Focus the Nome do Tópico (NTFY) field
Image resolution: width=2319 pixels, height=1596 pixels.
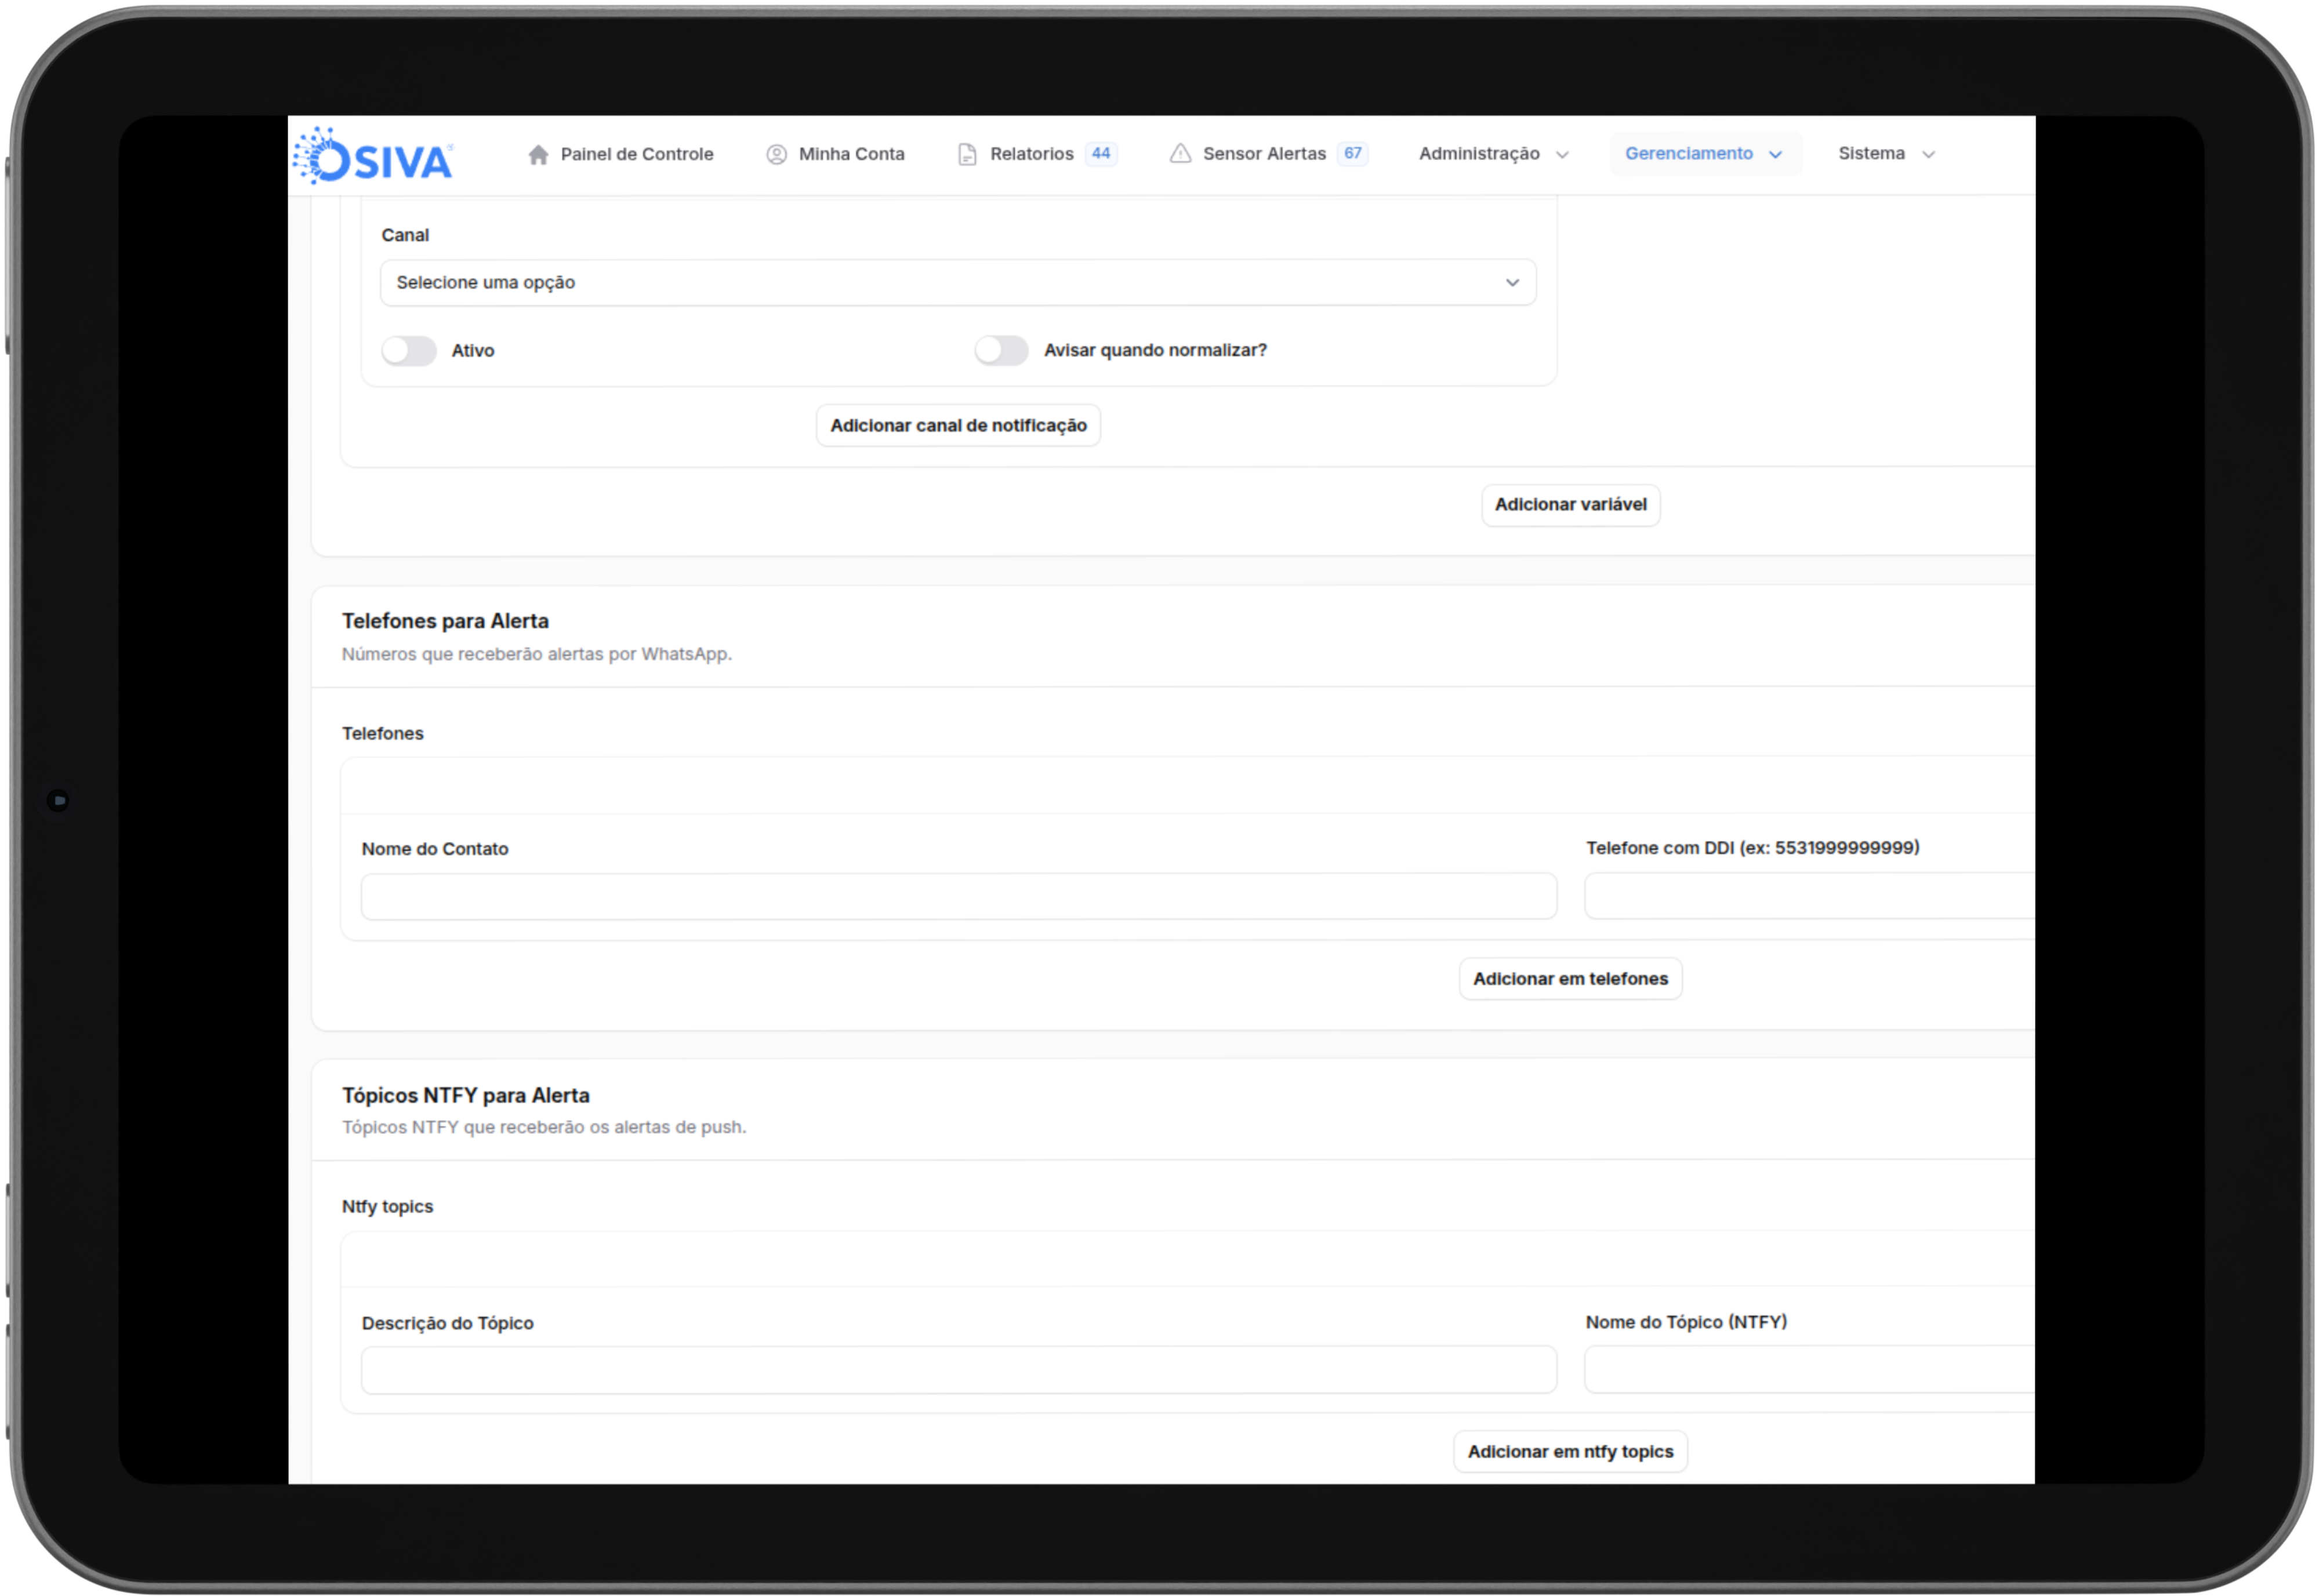coord(1809,1369)
